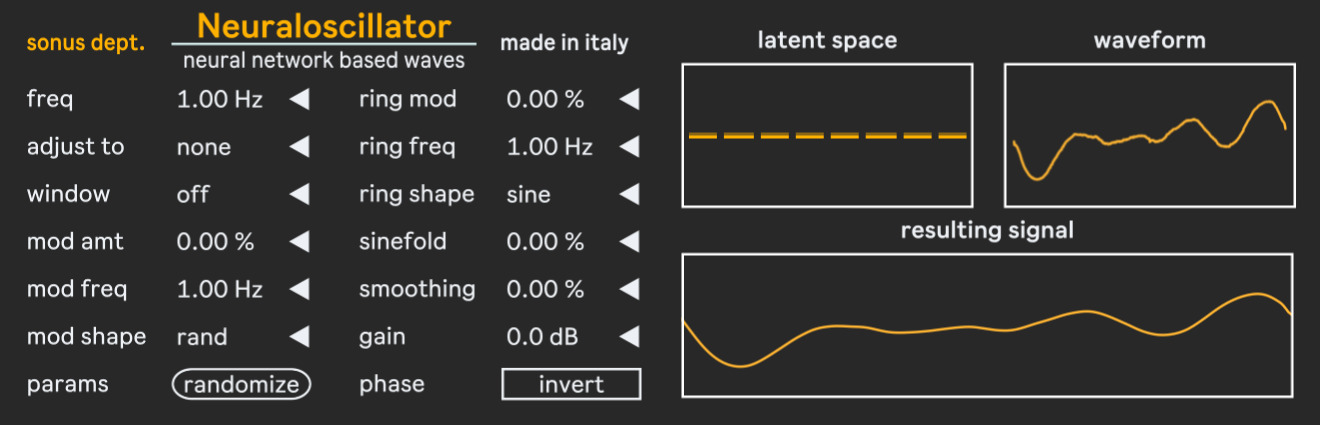Click the triangle arrow next to freq

(299, 99)
